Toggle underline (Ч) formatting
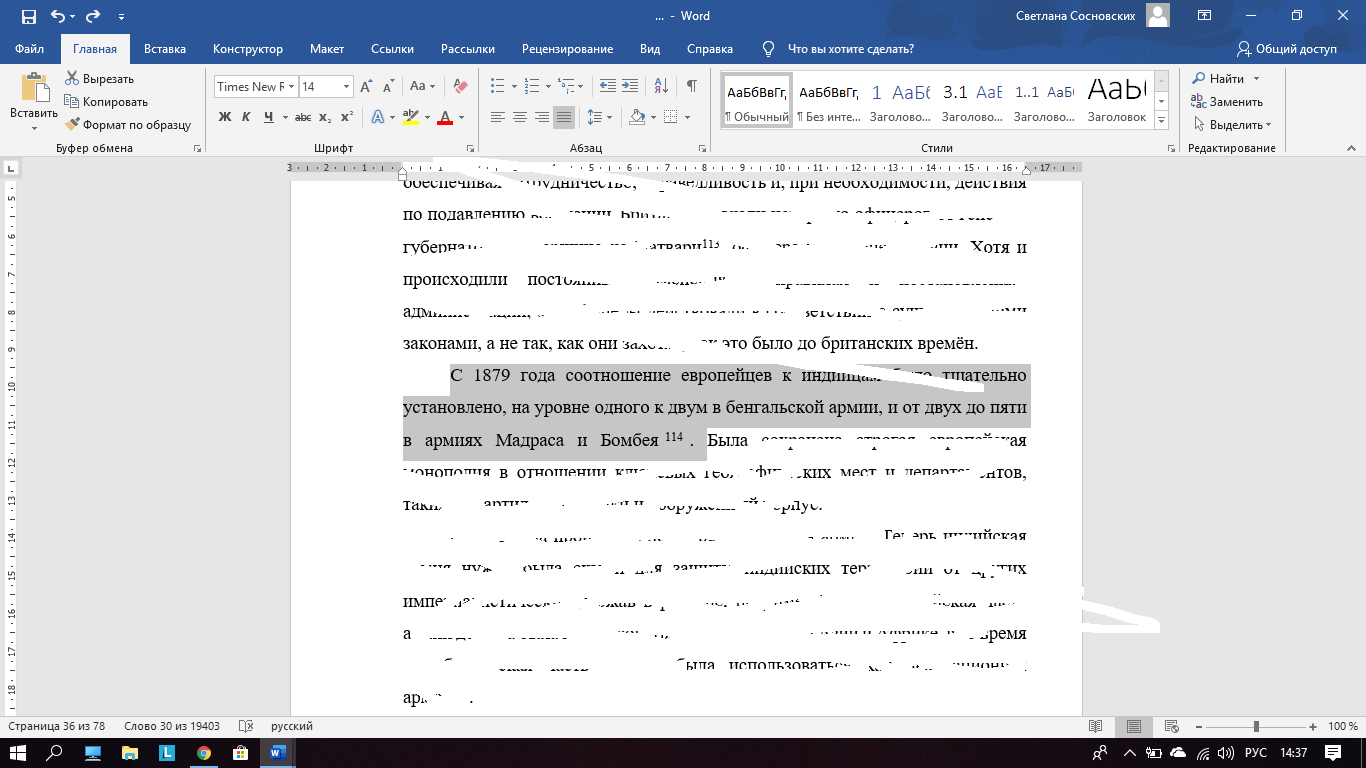 pos(269,117)
